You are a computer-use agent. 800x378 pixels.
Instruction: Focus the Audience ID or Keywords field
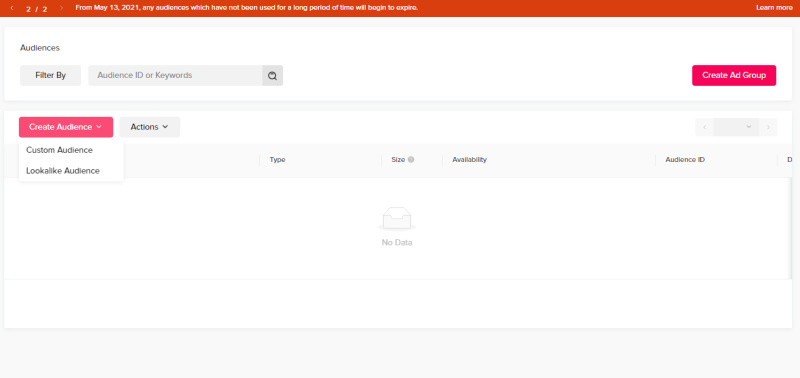tap(176, 75)
